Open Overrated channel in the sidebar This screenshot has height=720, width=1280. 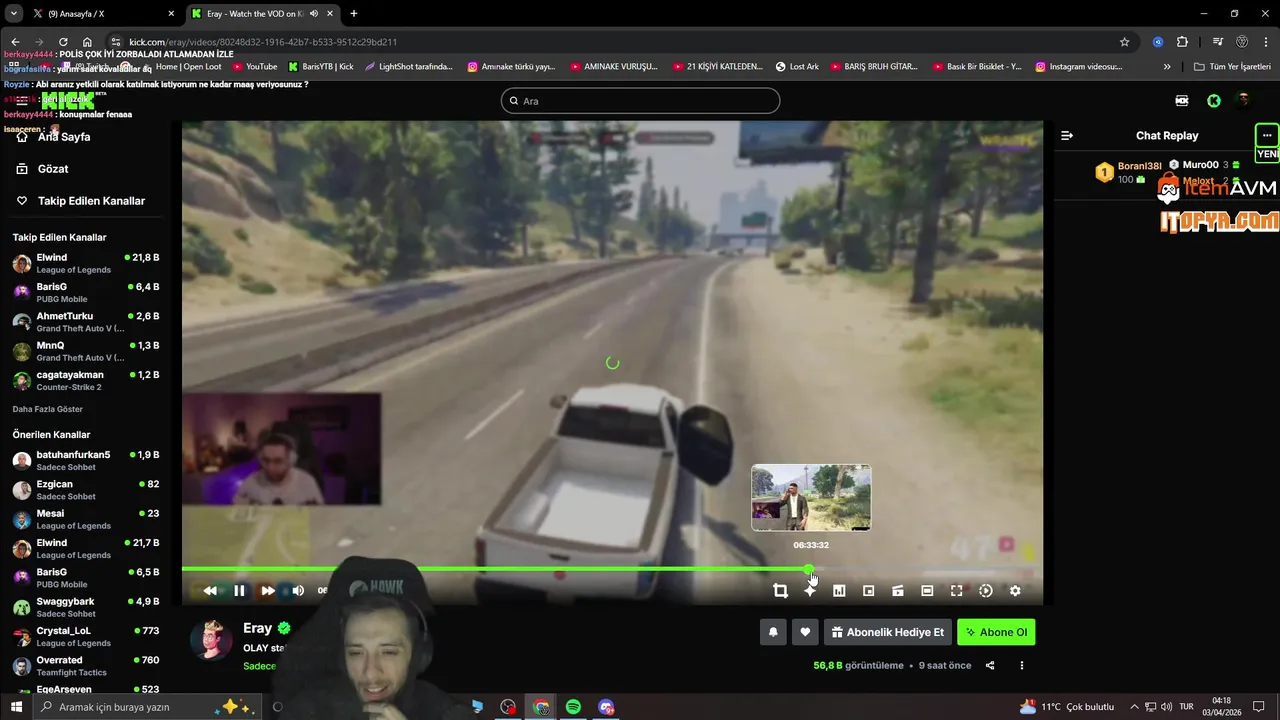85,666
